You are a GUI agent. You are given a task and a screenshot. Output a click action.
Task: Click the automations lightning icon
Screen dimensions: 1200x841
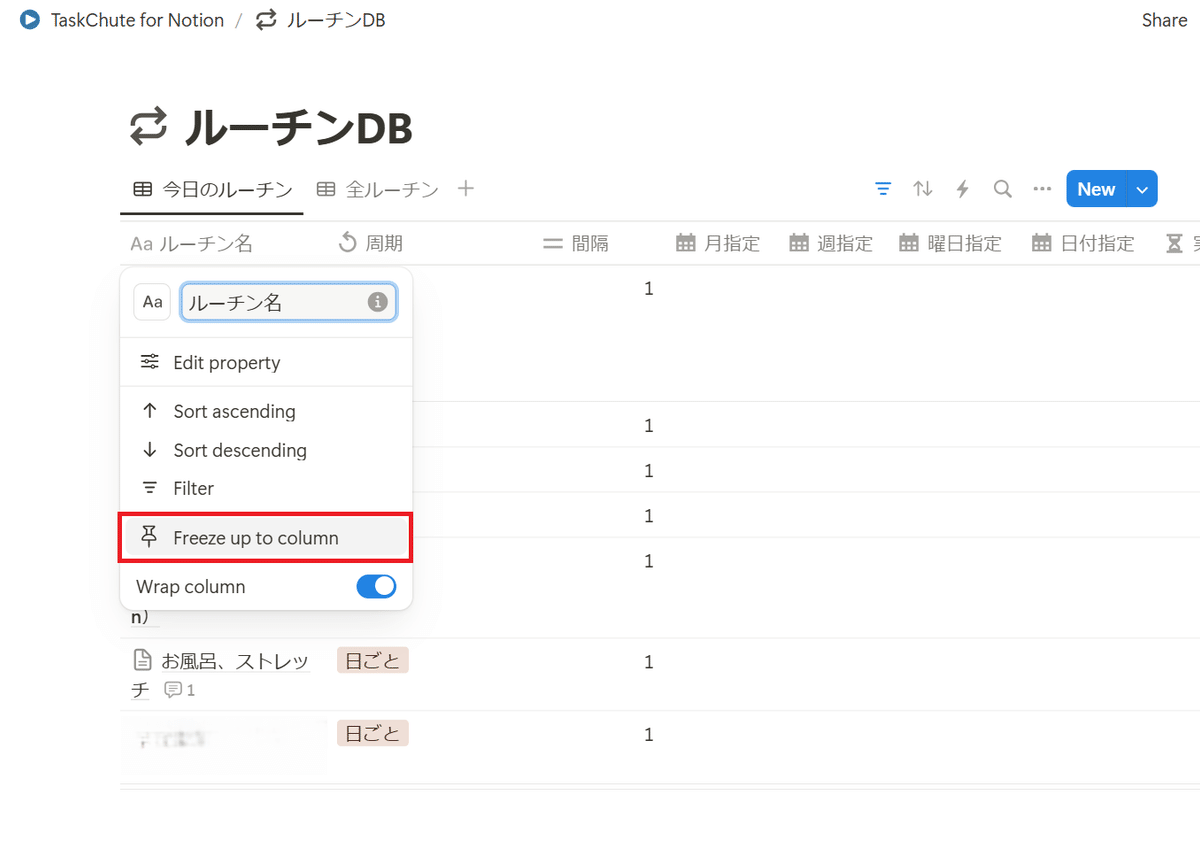click(962, 188)
